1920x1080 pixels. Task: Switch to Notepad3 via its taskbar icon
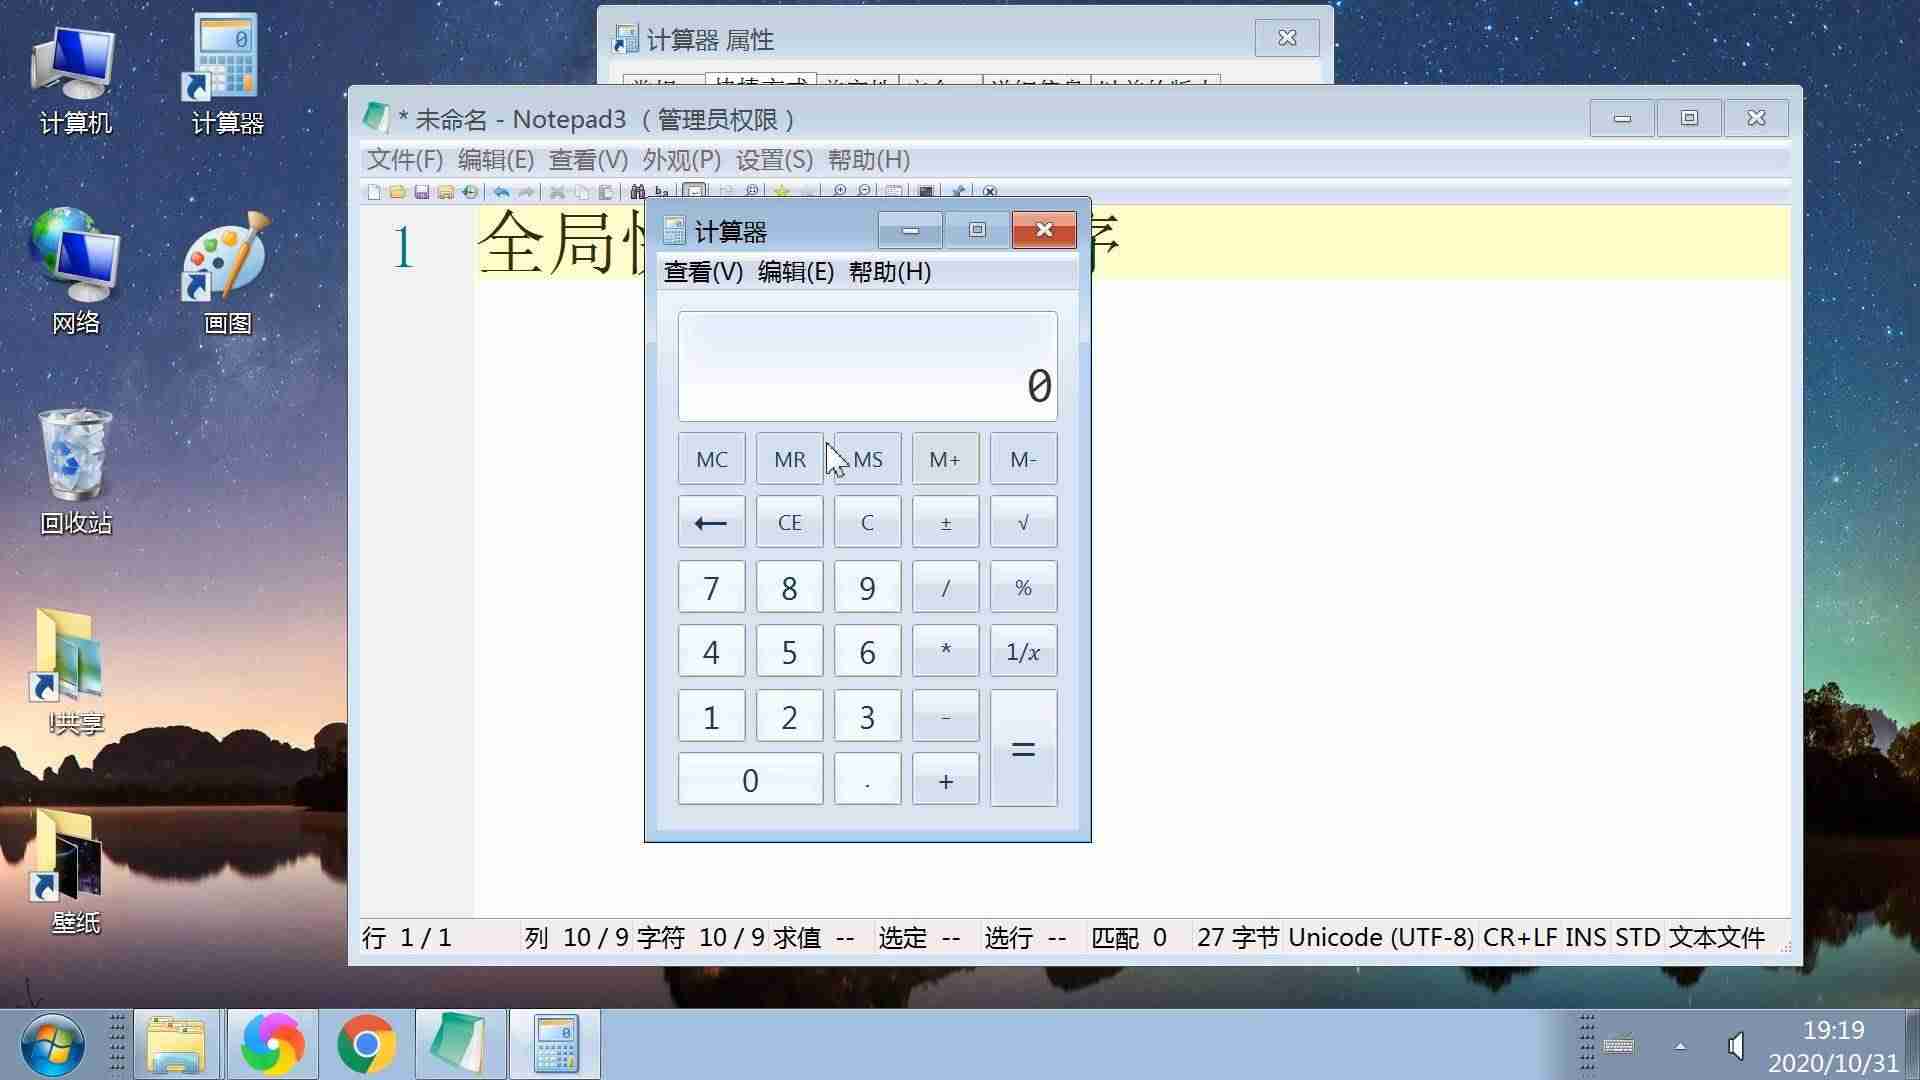459,1045
